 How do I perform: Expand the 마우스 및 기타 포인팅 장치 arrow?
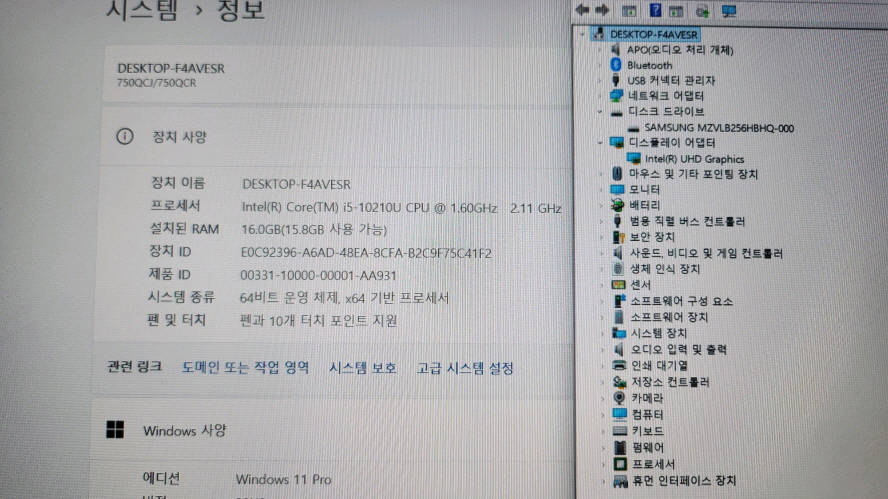[x=601, y=174]
